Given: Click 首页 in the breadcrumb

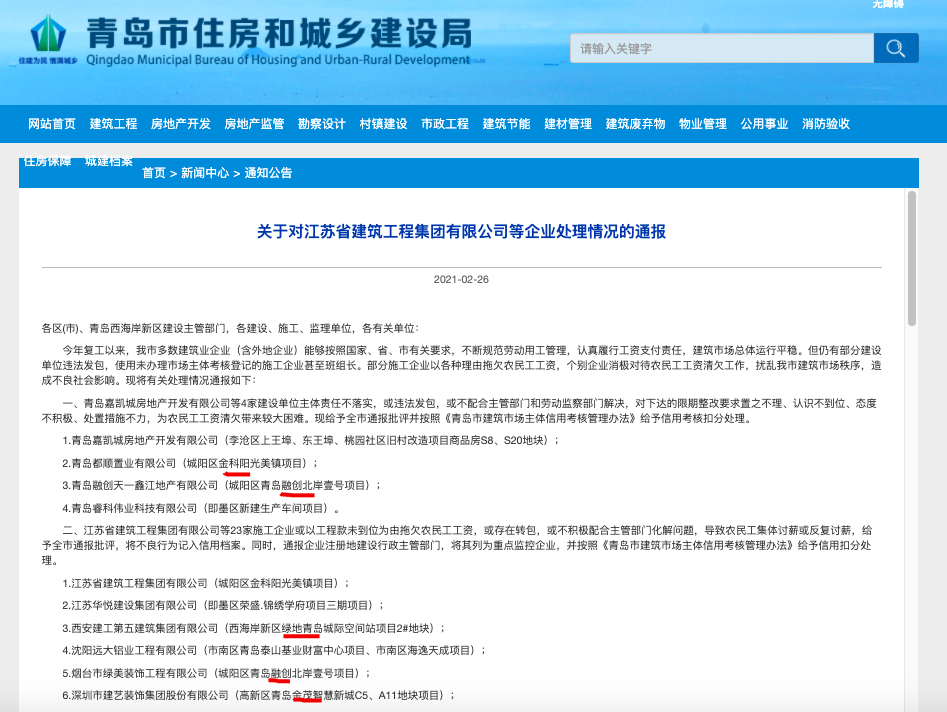Looking at the screenshot, I should 153,173.
